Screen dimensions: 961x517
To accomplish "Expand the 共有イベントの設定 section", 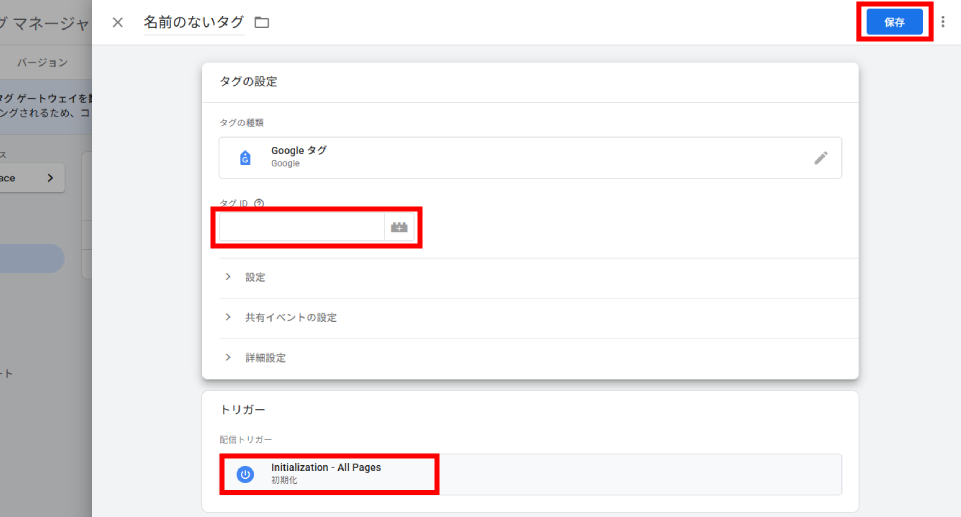I will click(x=290, y=317).
